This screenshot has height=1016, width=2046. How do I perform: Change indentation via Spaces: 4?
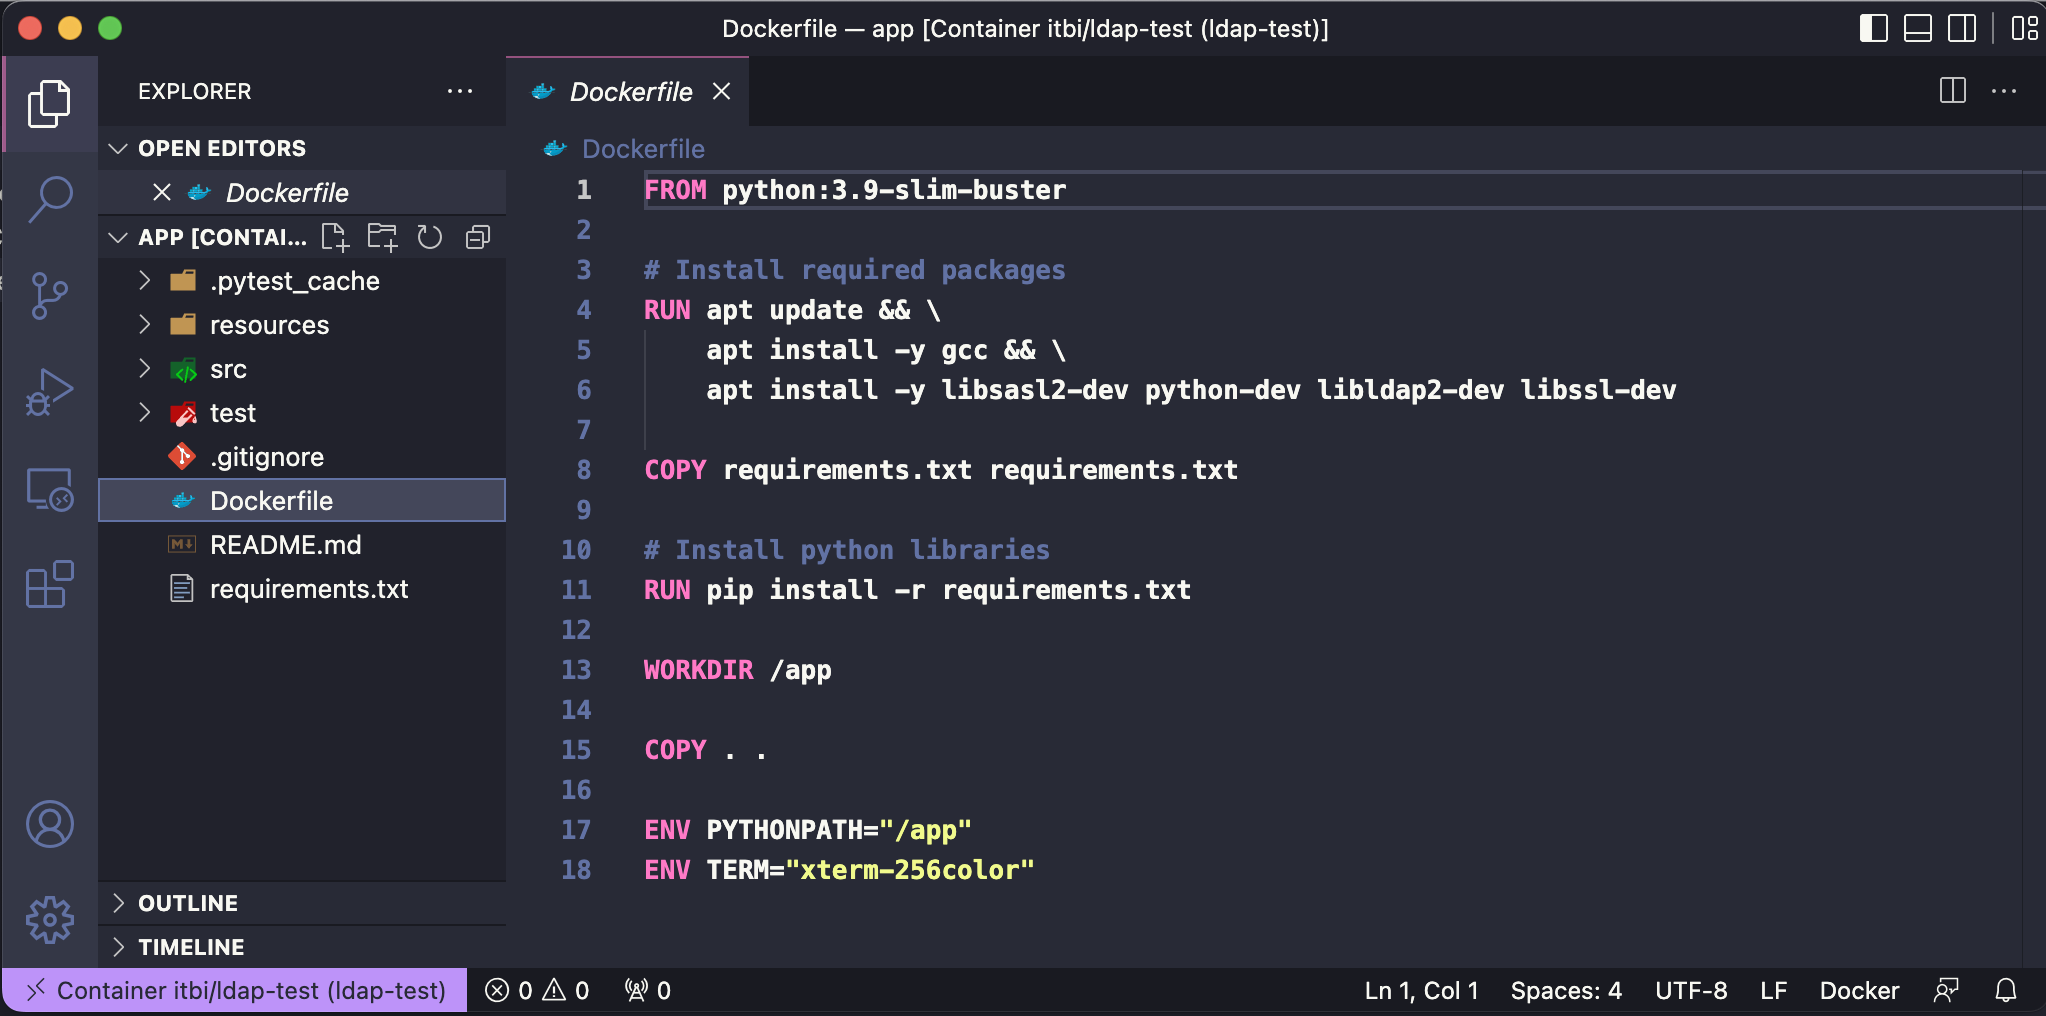(x=1566, y=990)
